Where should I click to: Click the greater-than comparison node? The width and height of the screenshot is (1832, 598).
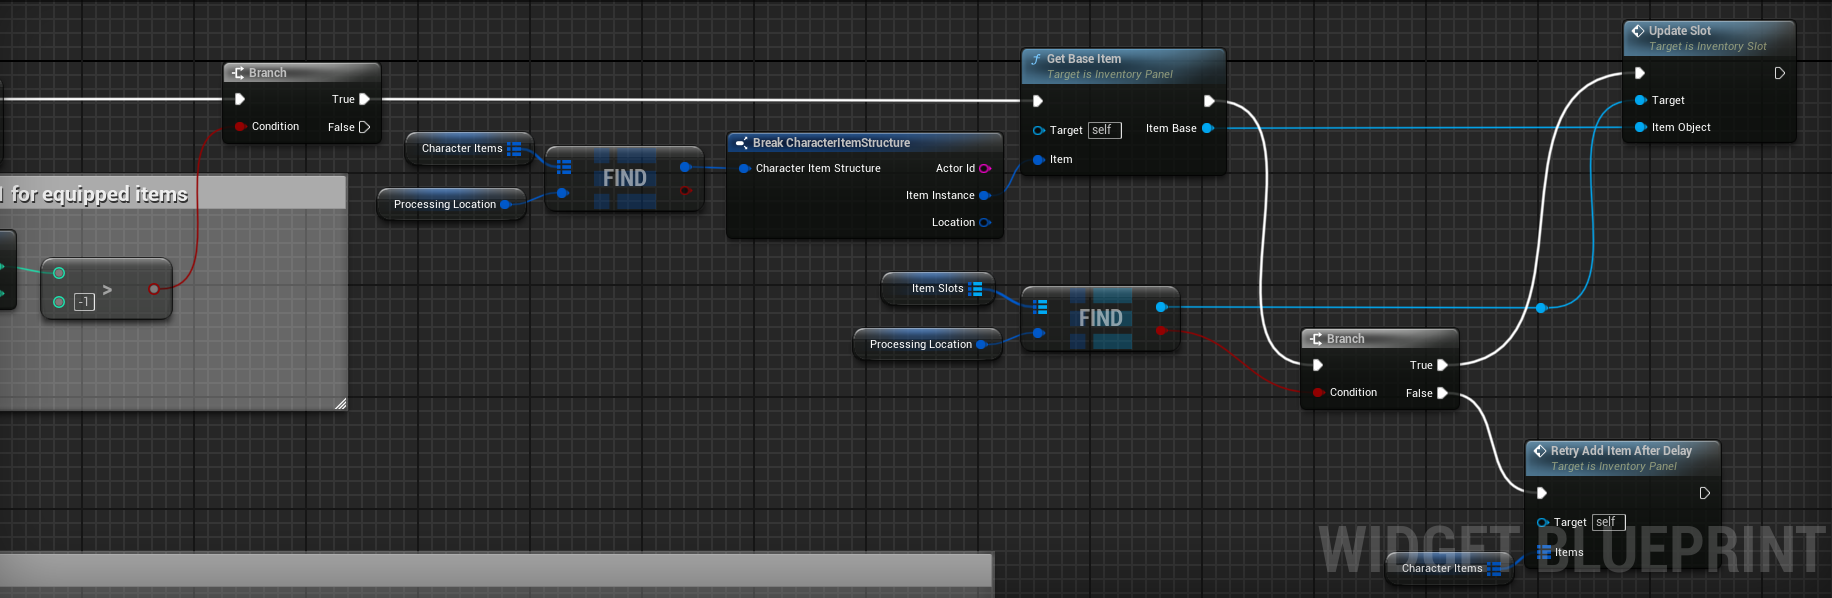(106, 289)
